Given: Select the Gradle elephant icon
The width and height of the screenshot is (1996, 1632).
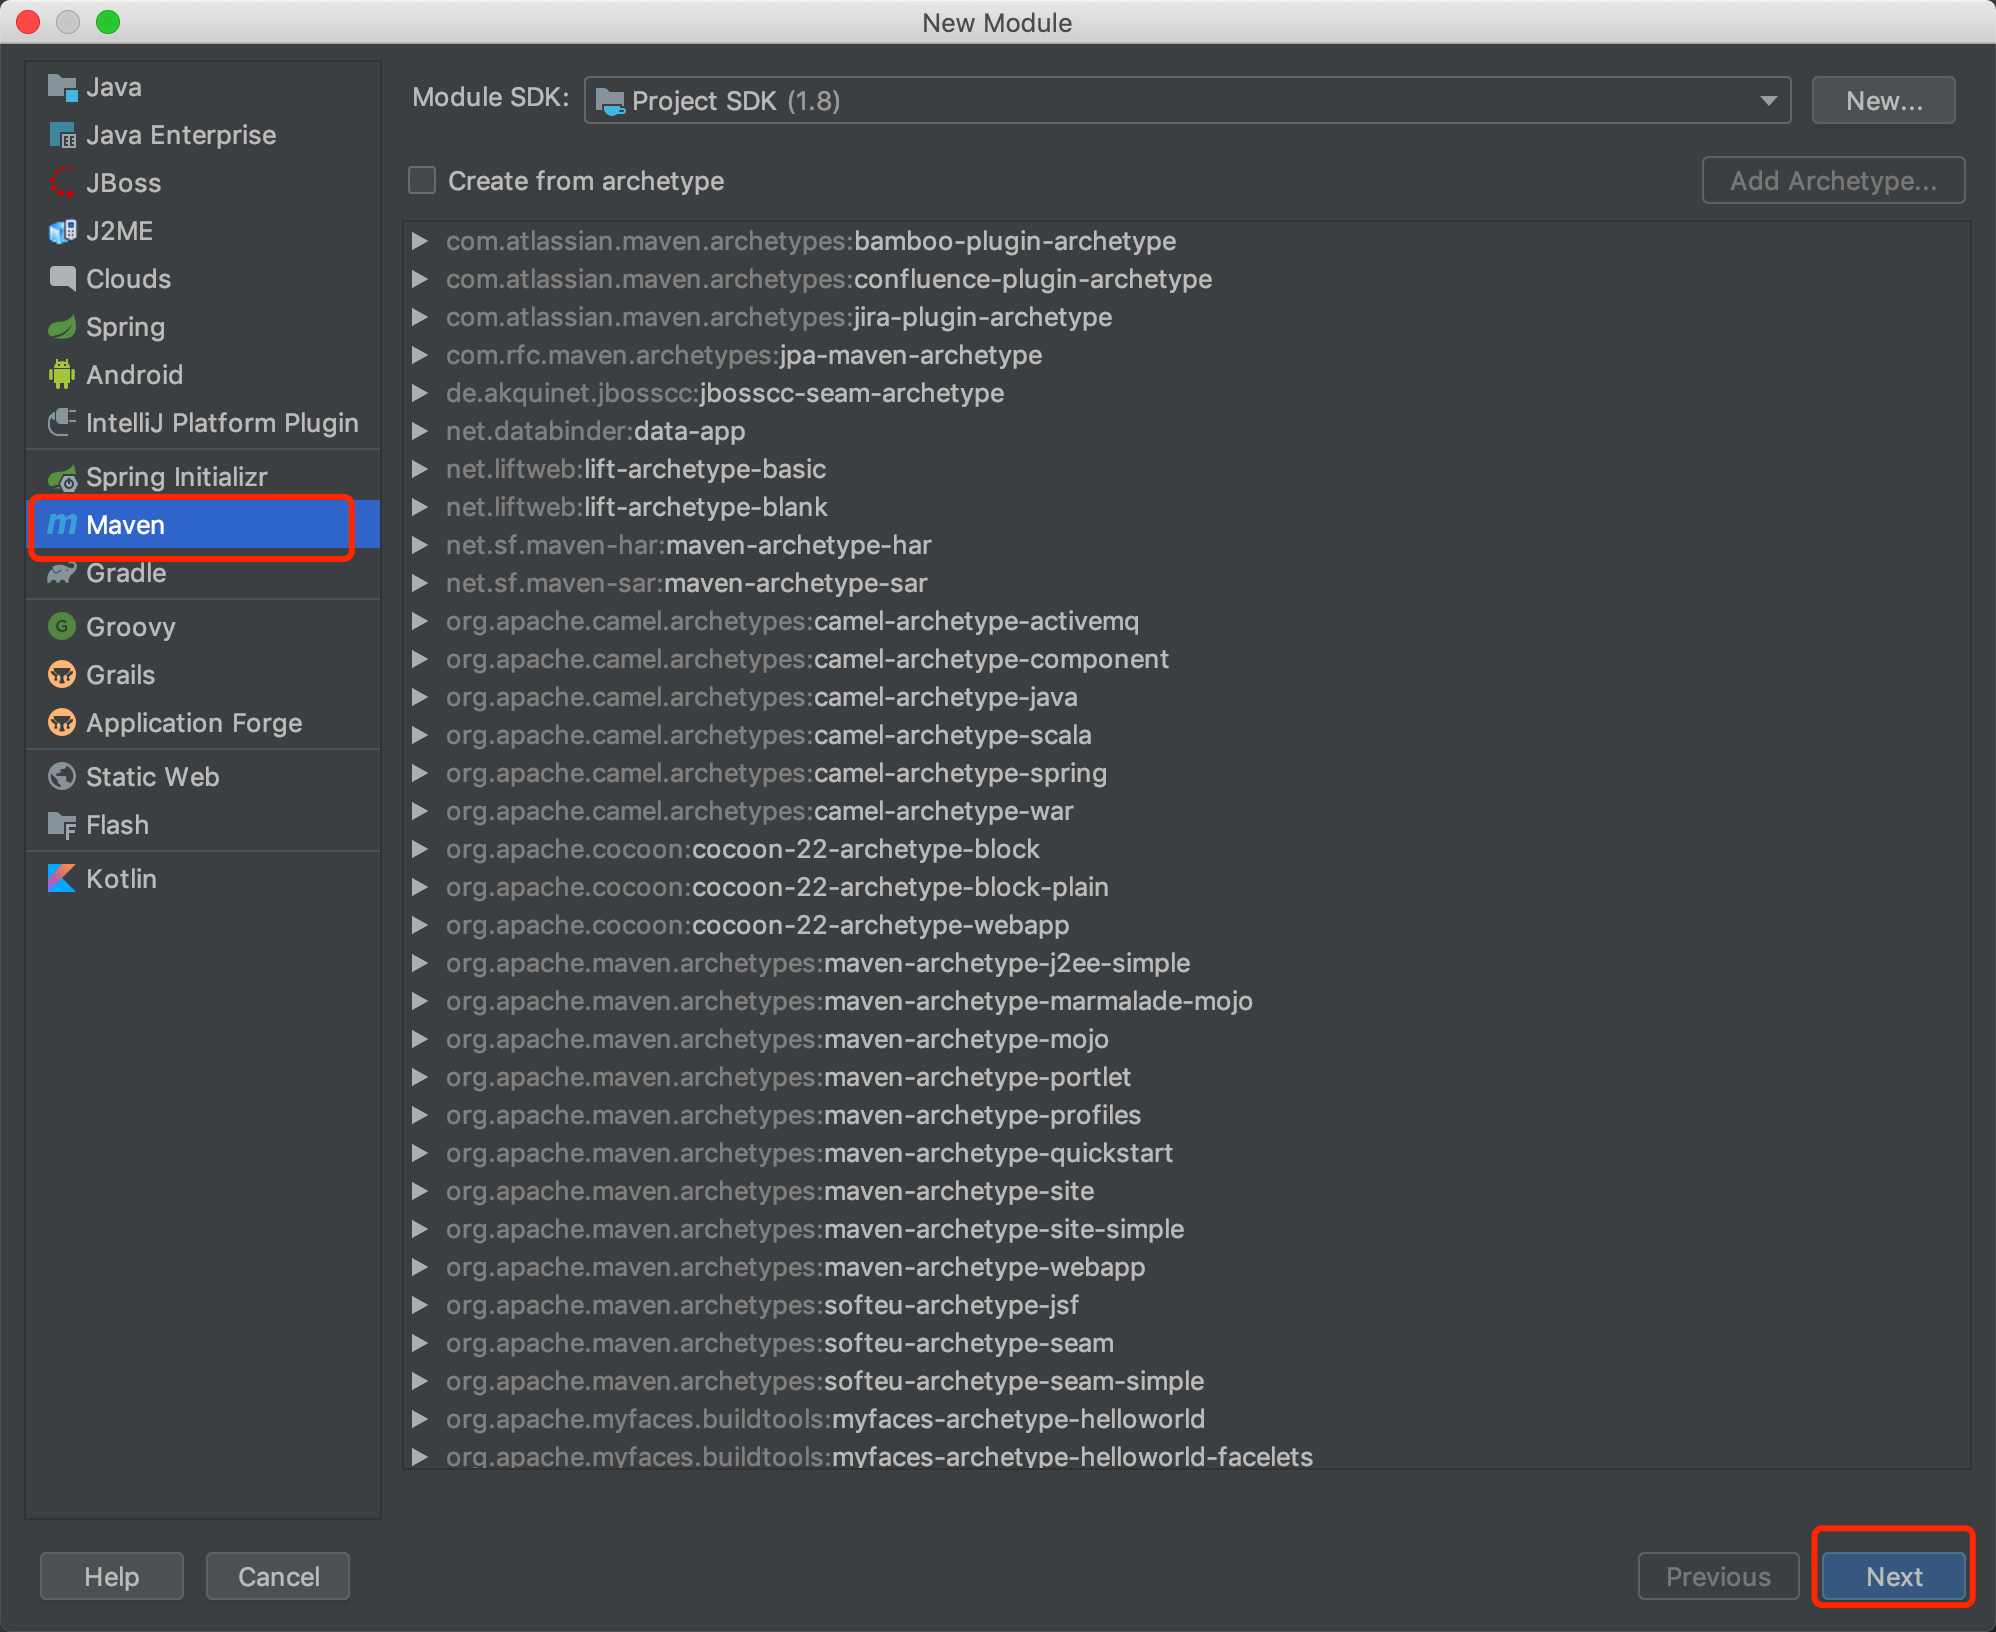Looking at the screenshot, I should pos(62,573).
